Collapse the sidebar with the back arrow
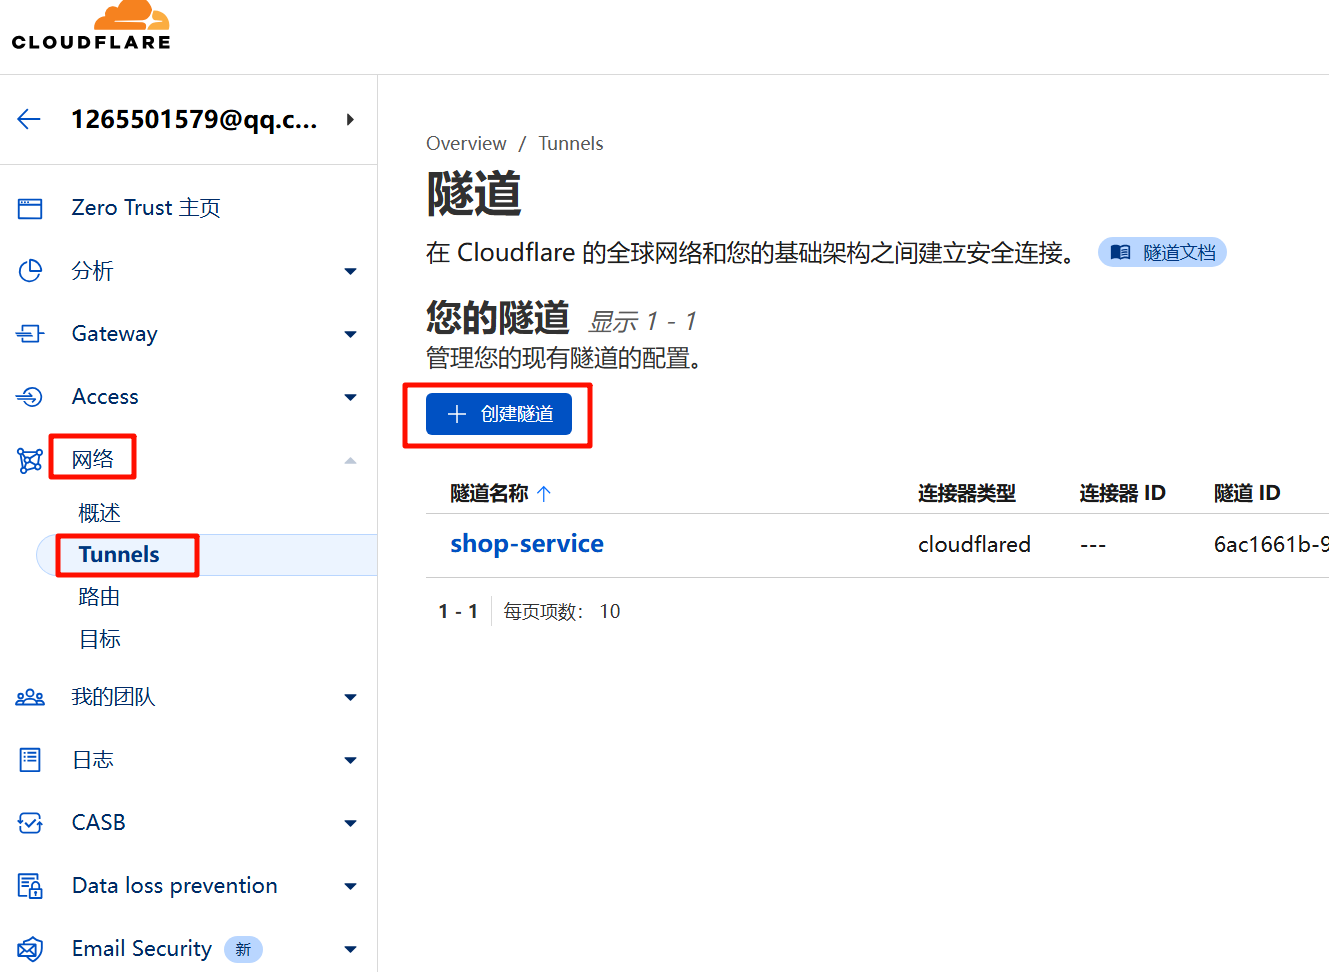This screenshot has height=972, width=1329. click(28, 117)
